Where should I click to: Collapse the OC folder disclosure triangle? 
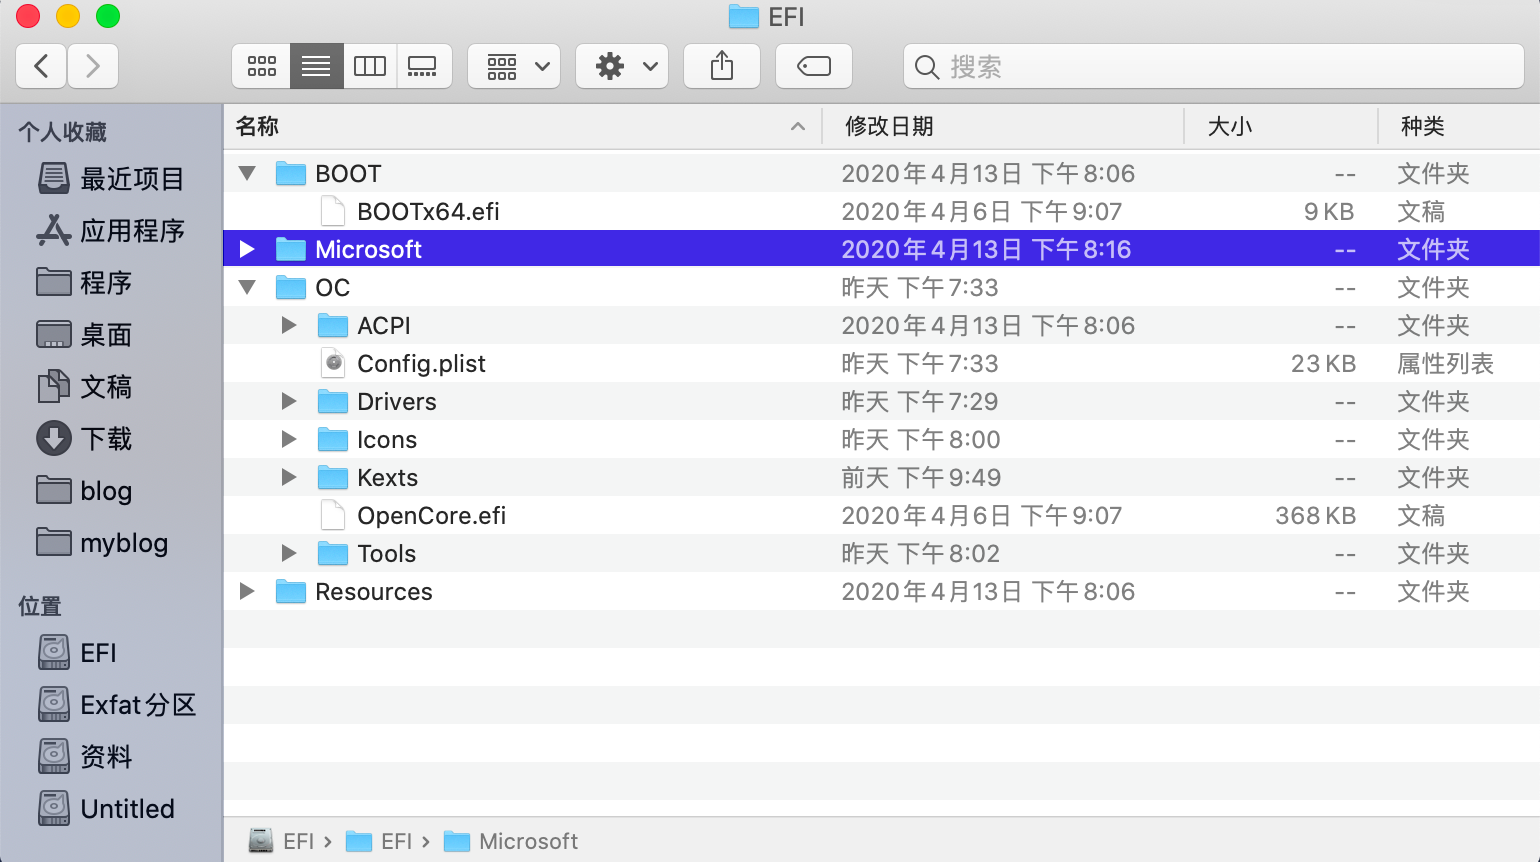(x=247, y=287)
